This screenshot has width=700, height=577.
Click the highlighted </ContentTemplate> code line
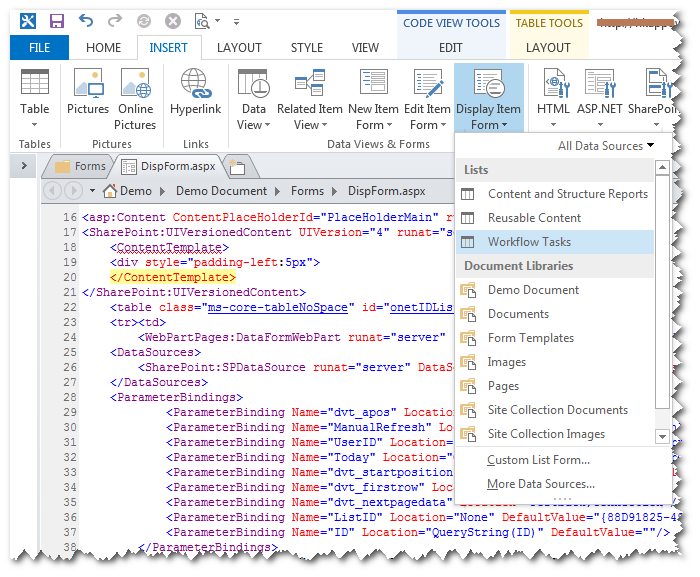coord(173,277)
